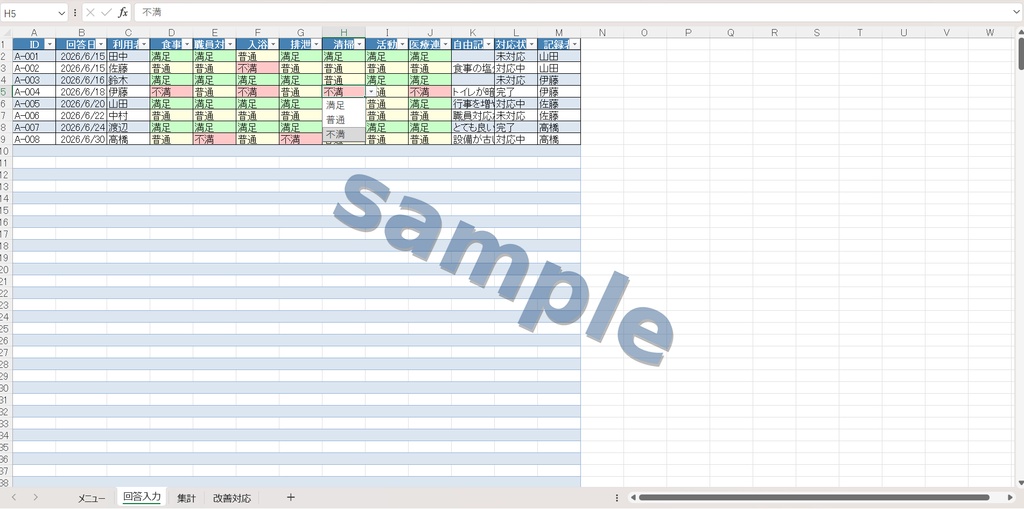
Task: Confirm entry with the checkmark icon
Action: [106, 13]
